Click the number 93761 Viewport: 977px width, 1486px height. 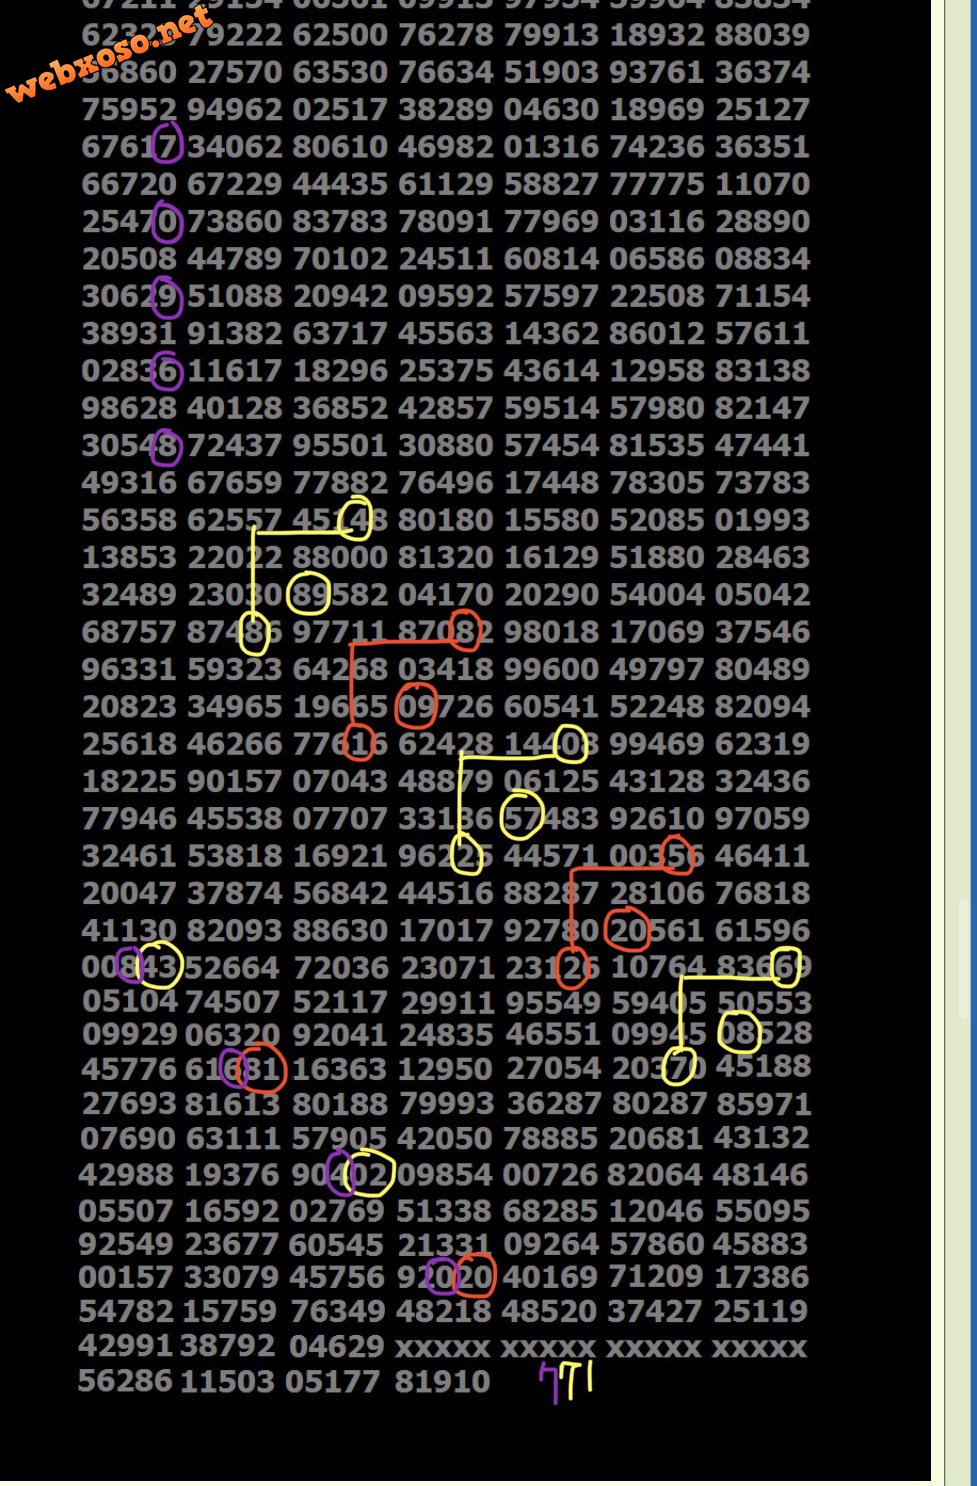[657, 72]
